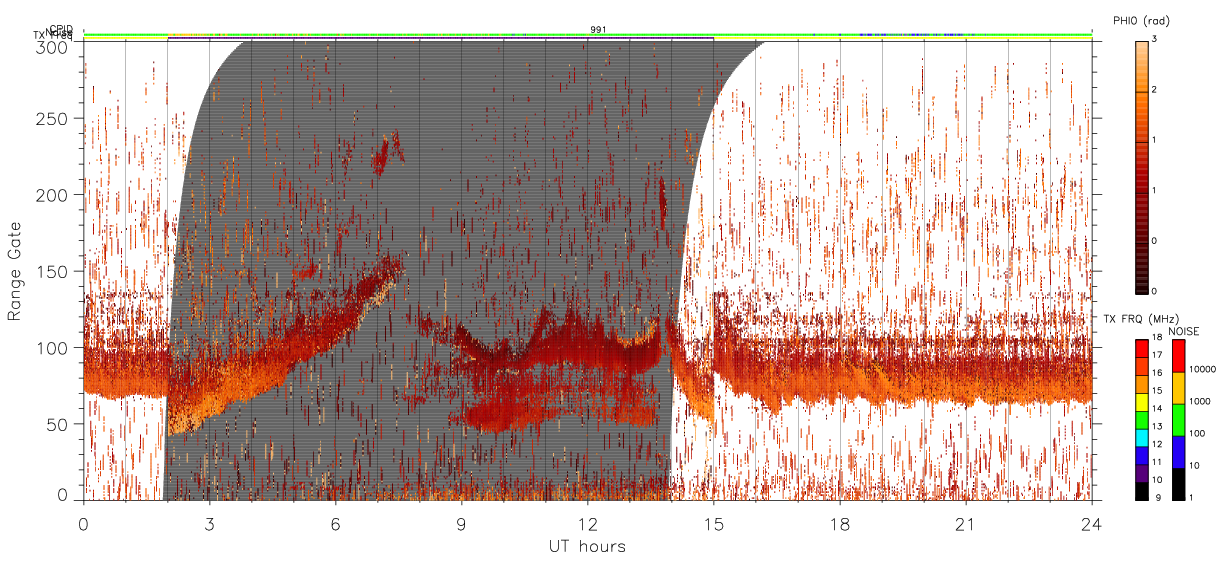Click the '991' label above the plot
The width and height of the screenshot is (1228, 567).
pos(598,29)
